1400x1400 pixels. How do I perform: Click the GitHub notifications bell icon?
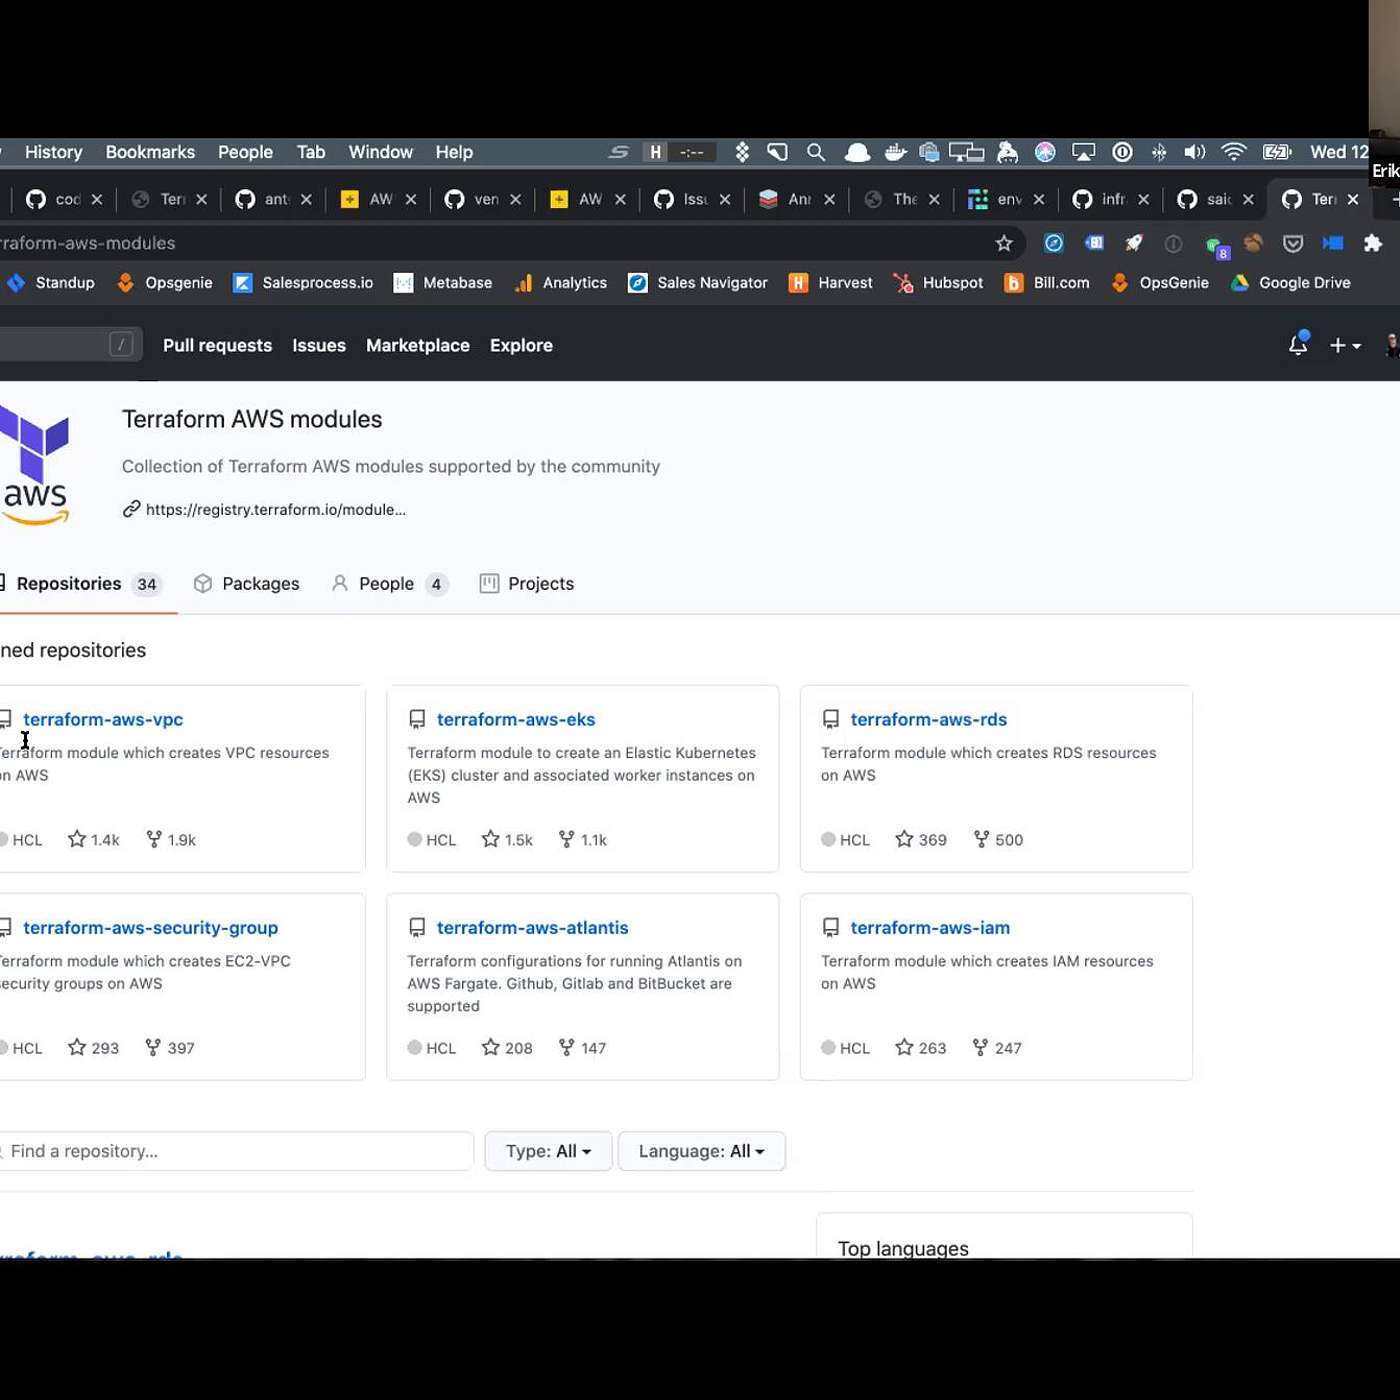1297,345
